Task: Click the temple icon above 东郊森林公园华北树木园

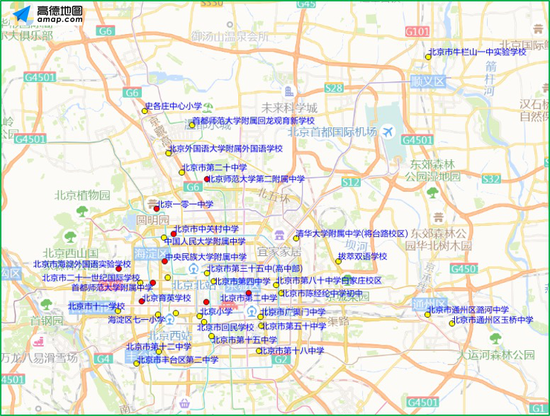Action: coord(438,217)
